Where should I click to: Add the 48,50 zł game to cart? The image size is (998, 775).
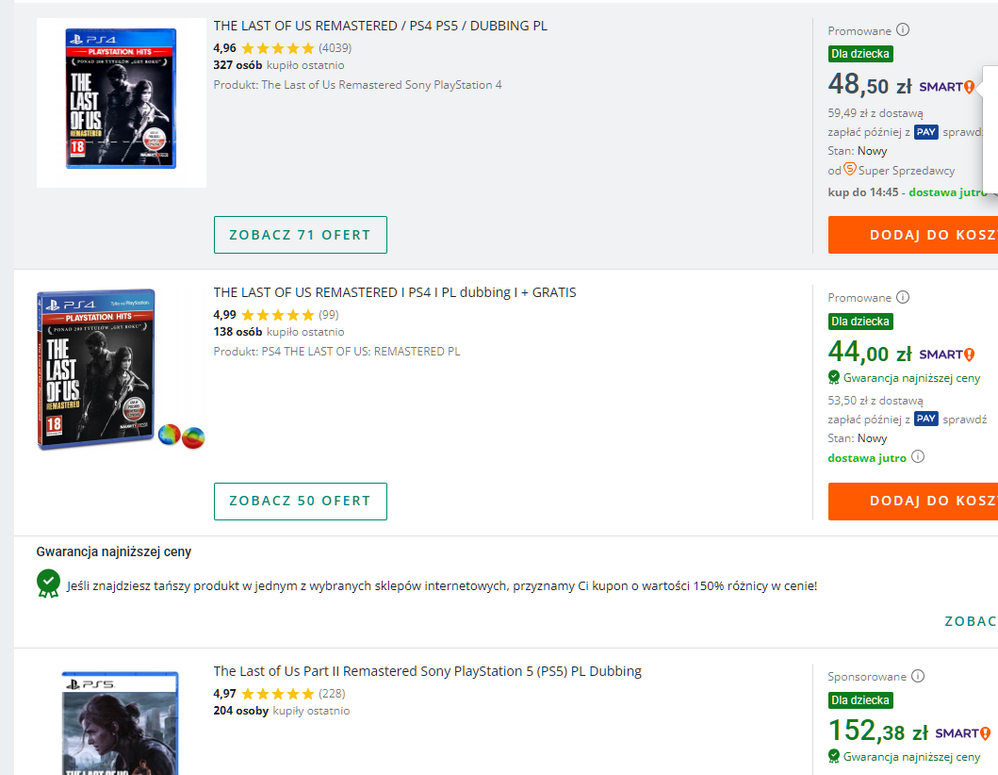pyautogui.click(x=912, y=235)
